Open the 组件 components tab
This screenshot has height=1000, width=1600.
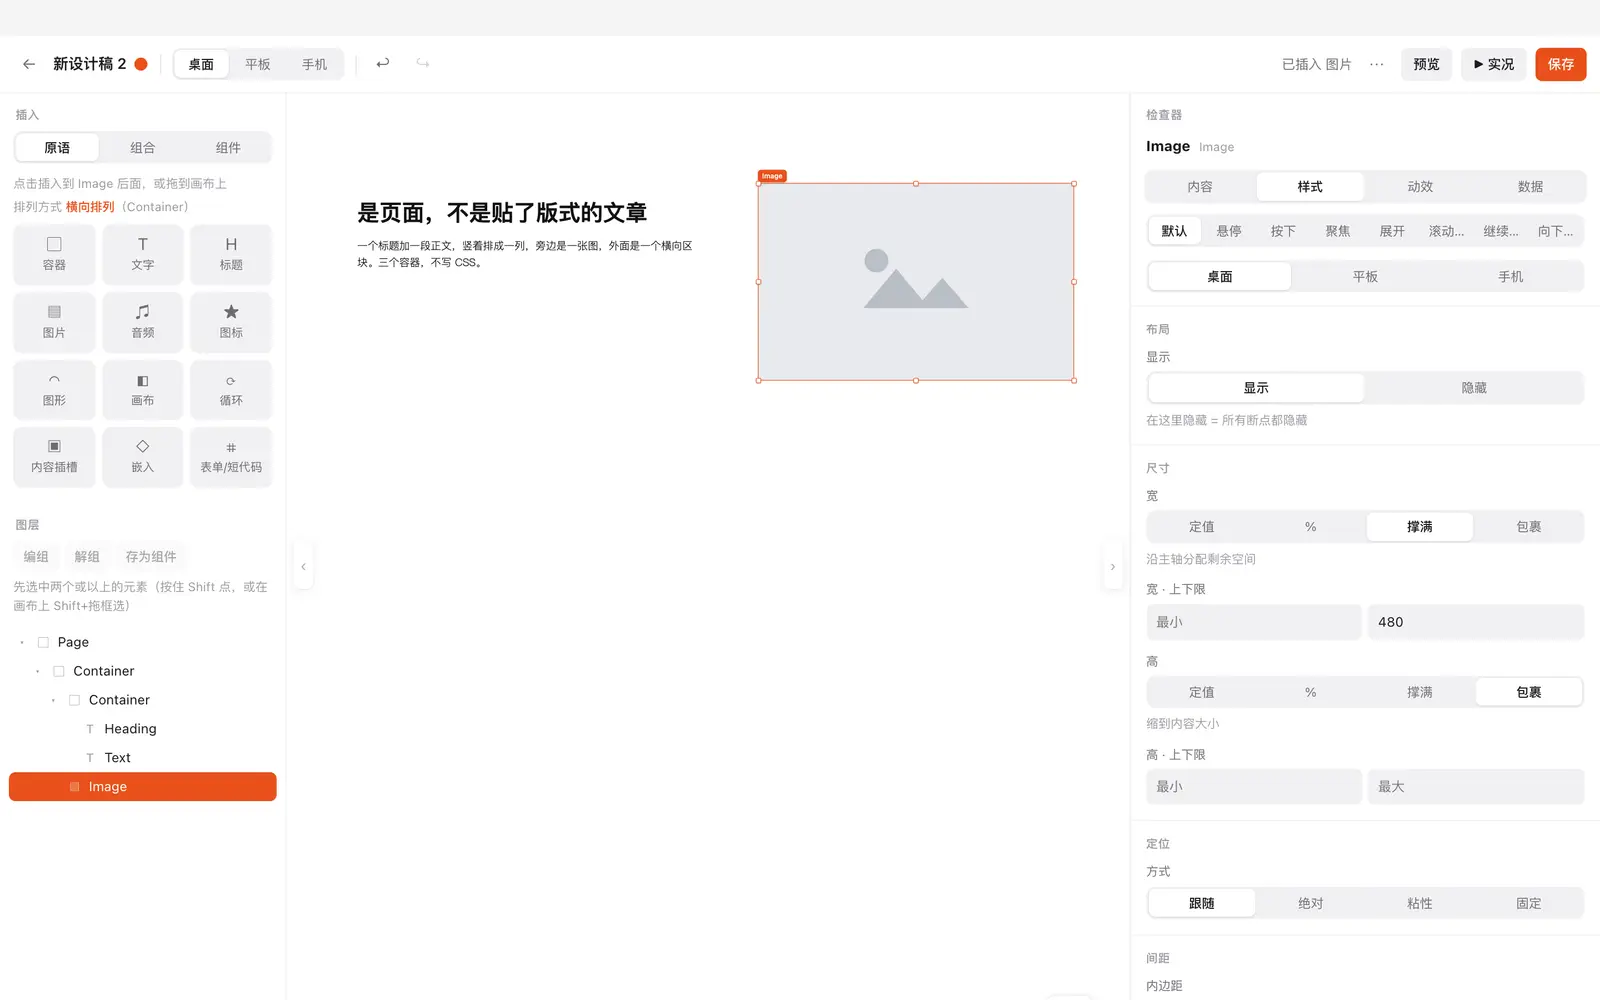point(228,148)
